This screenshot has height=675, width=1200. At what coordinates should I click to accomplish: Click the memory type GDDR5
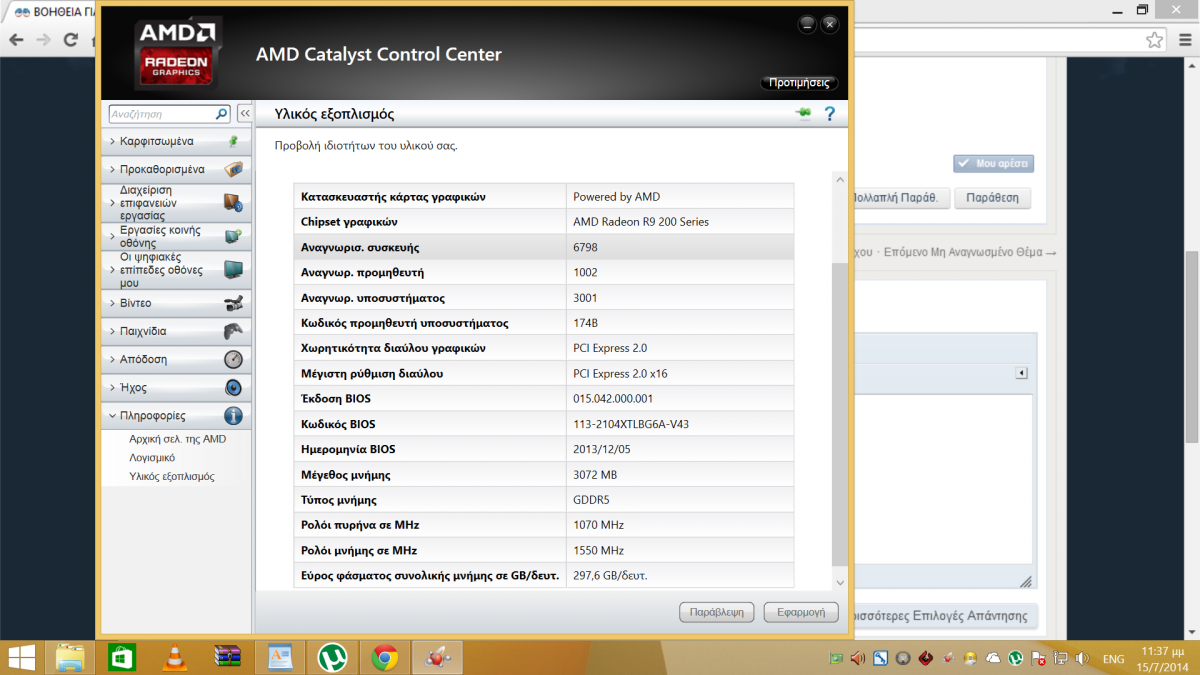pos(590,500)
